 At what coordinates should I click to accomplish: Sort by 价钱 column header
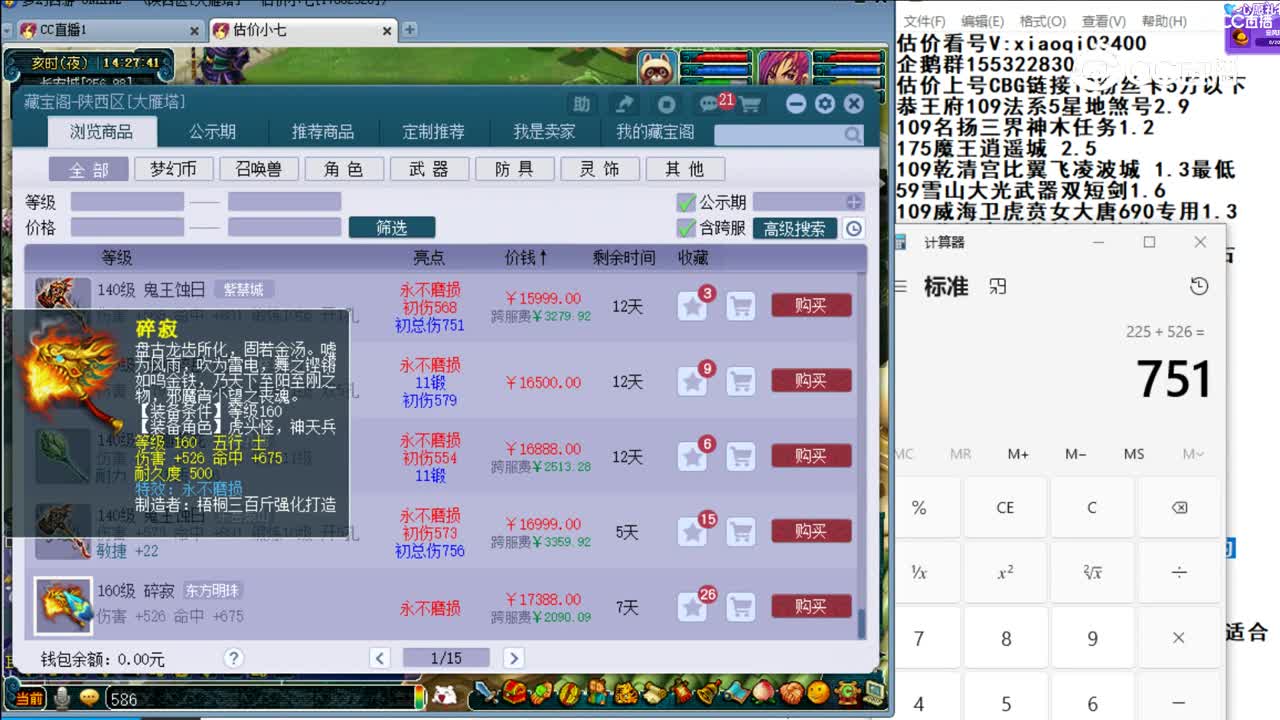click(525, 258)
